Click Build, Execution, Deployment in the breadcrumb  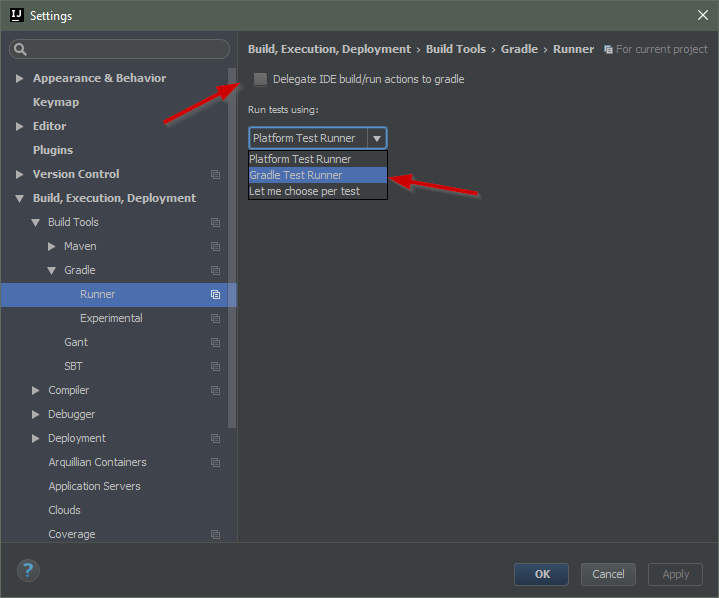tap(329, 49)
